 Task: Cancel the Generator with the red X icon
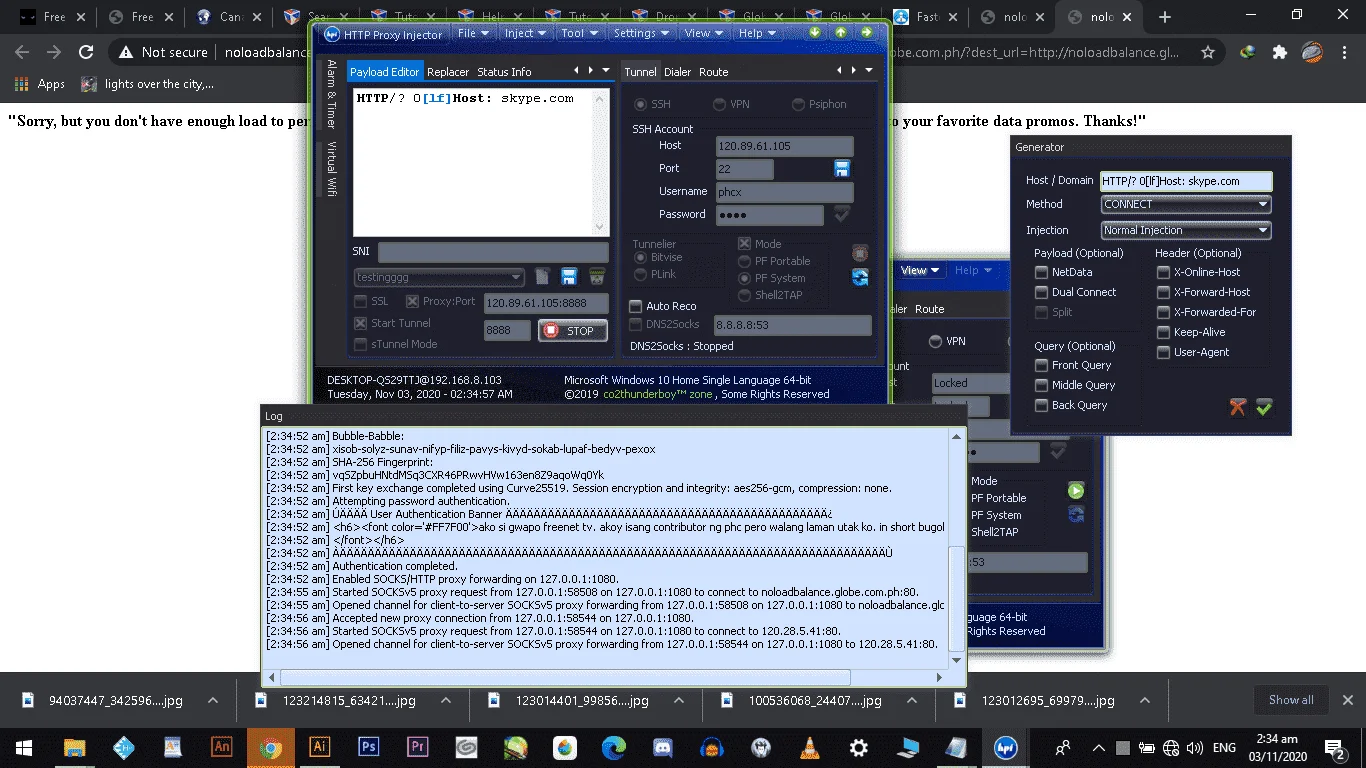tap(1238, 407)
